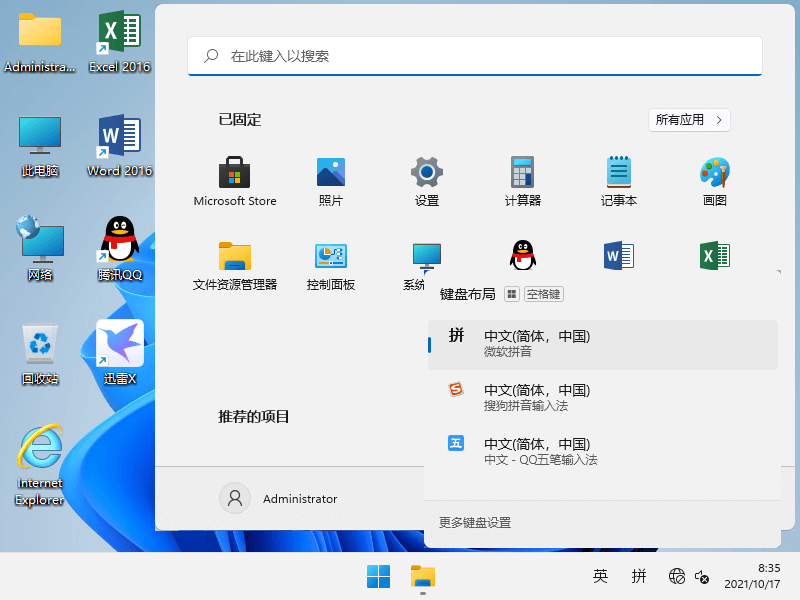
Task: Open the 系统 pinned app icon
Action: pos(427,256)
